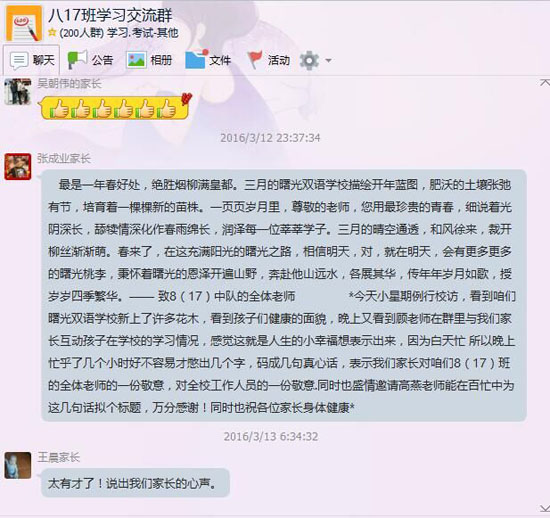Viewport: 550px width, 518px height.
Task: Click the scroll-up arrow of chat
Action: point(545,83)
